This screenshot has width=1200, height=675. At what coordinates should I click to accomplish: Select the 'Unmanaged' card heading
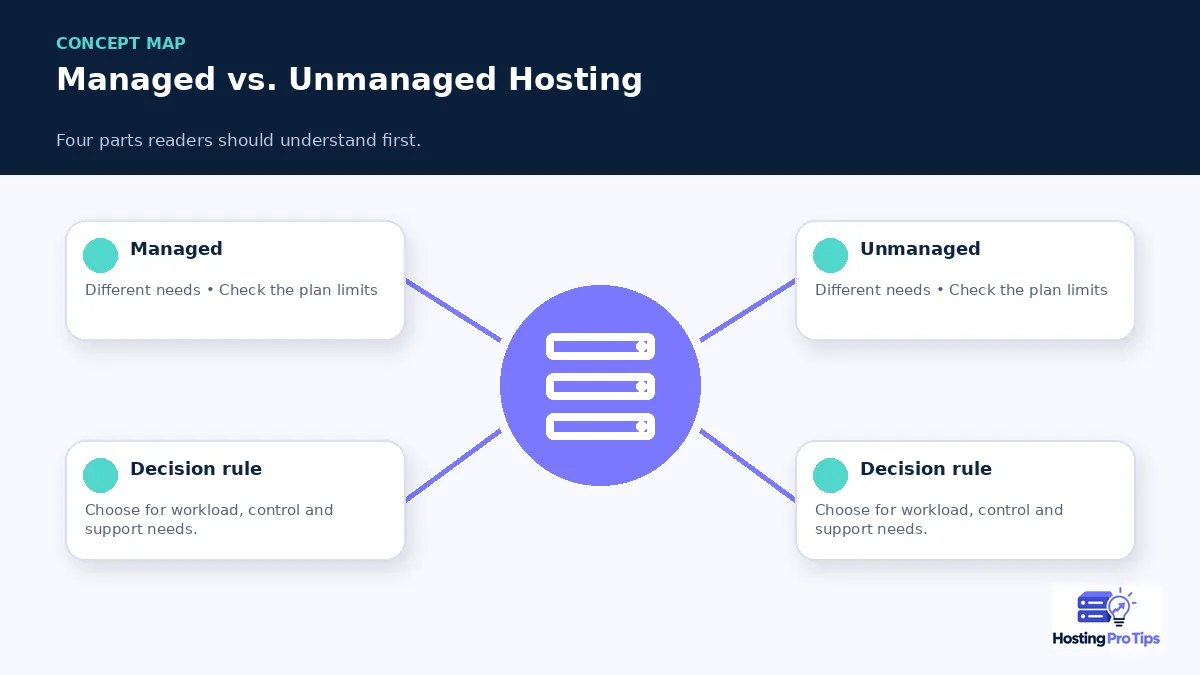(x=920, y=249)
